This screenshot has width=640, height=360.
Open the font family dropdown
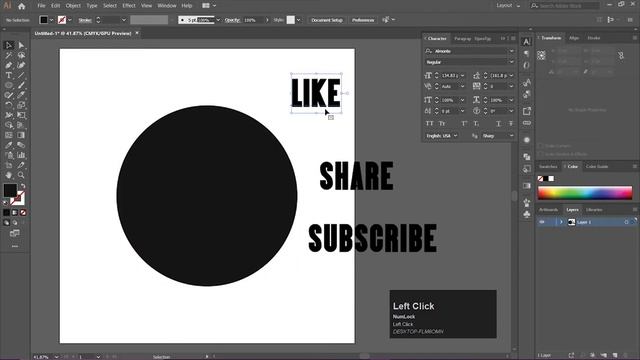pyautogui.click(x=511, y=51)
